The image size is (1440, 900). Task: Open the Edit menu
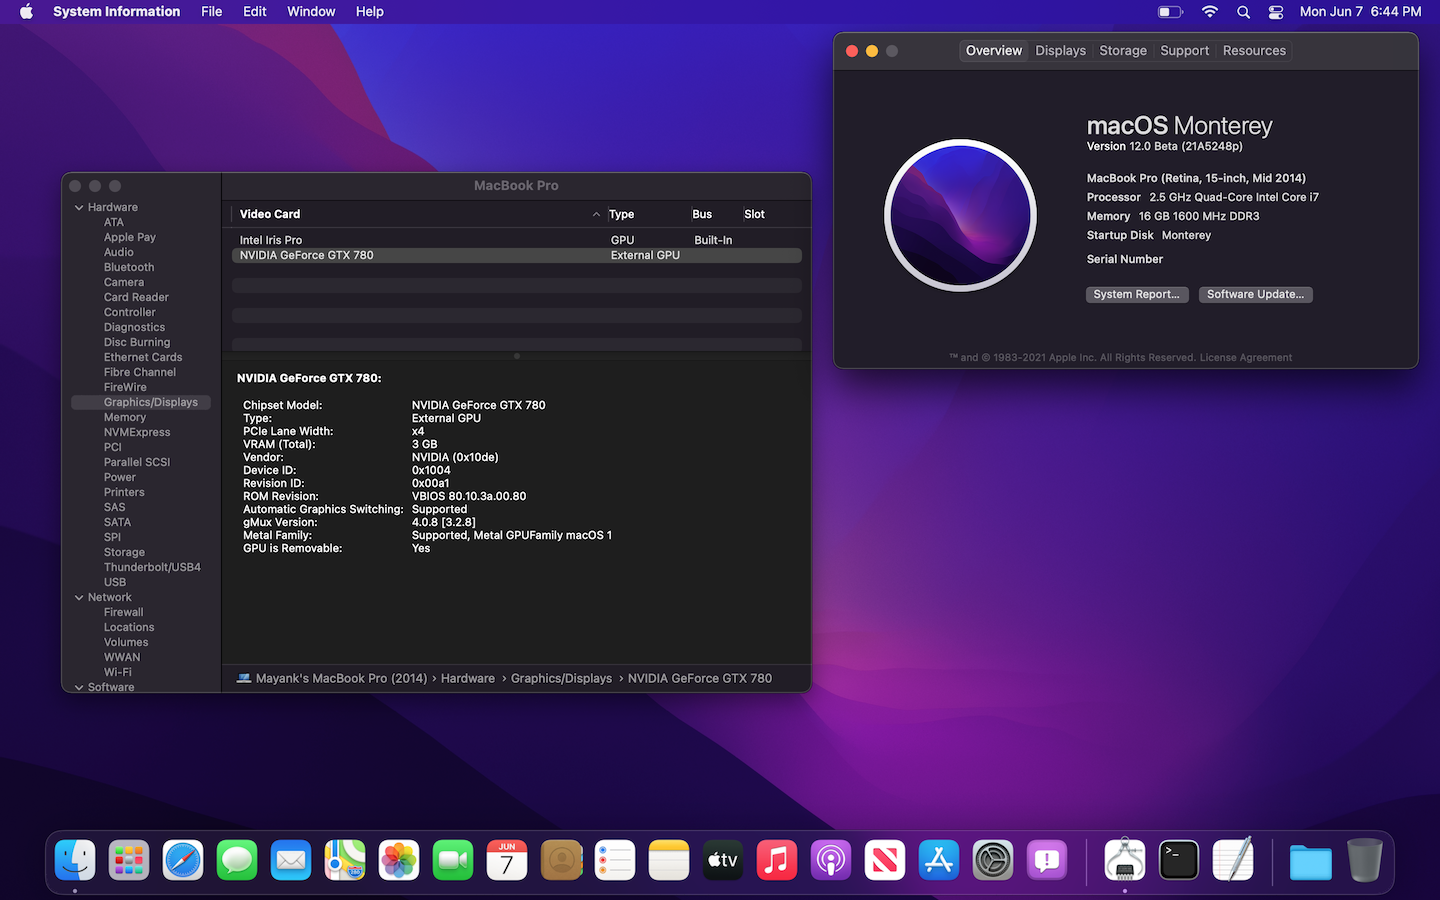coord(255,12)
